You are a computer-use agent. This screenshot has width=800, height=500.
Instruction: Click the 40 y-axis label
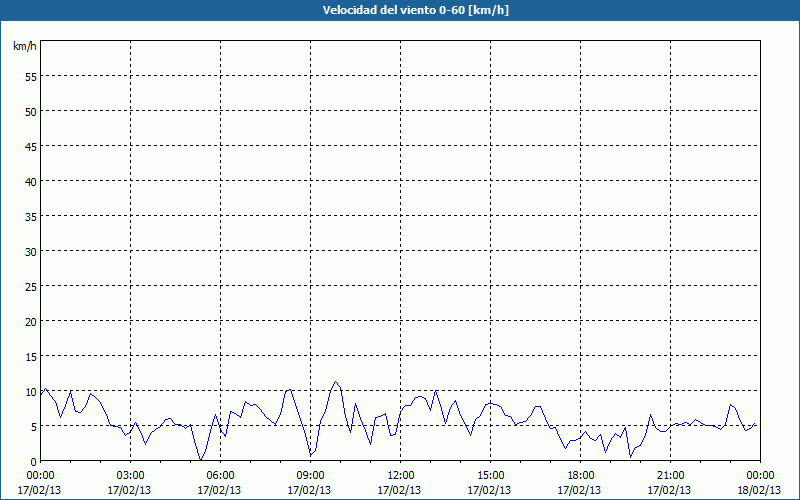pyautogui.click(x=31, y=182)
